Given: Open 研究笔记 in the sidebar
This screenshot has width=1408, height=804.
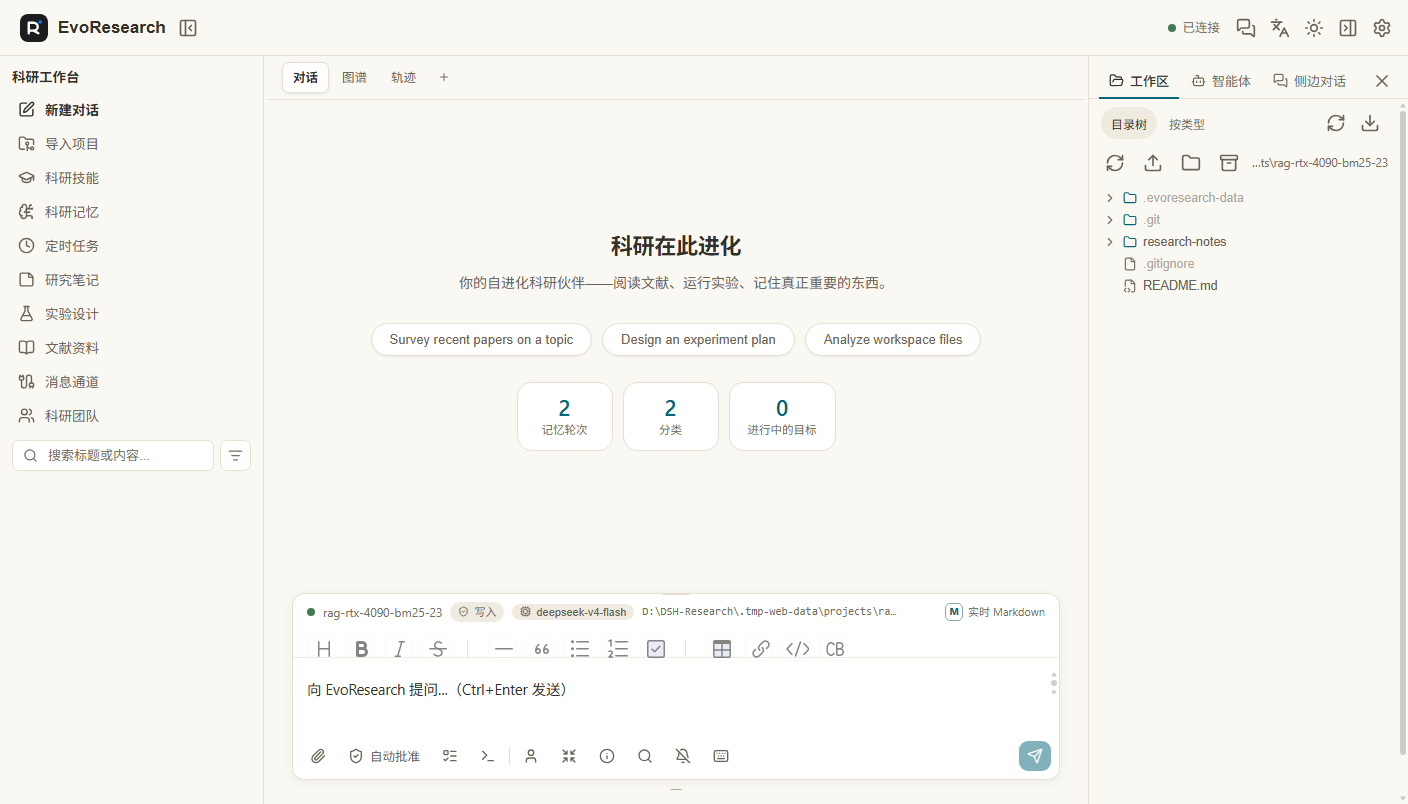Looking at the screenshot, I should pos(132,280).
